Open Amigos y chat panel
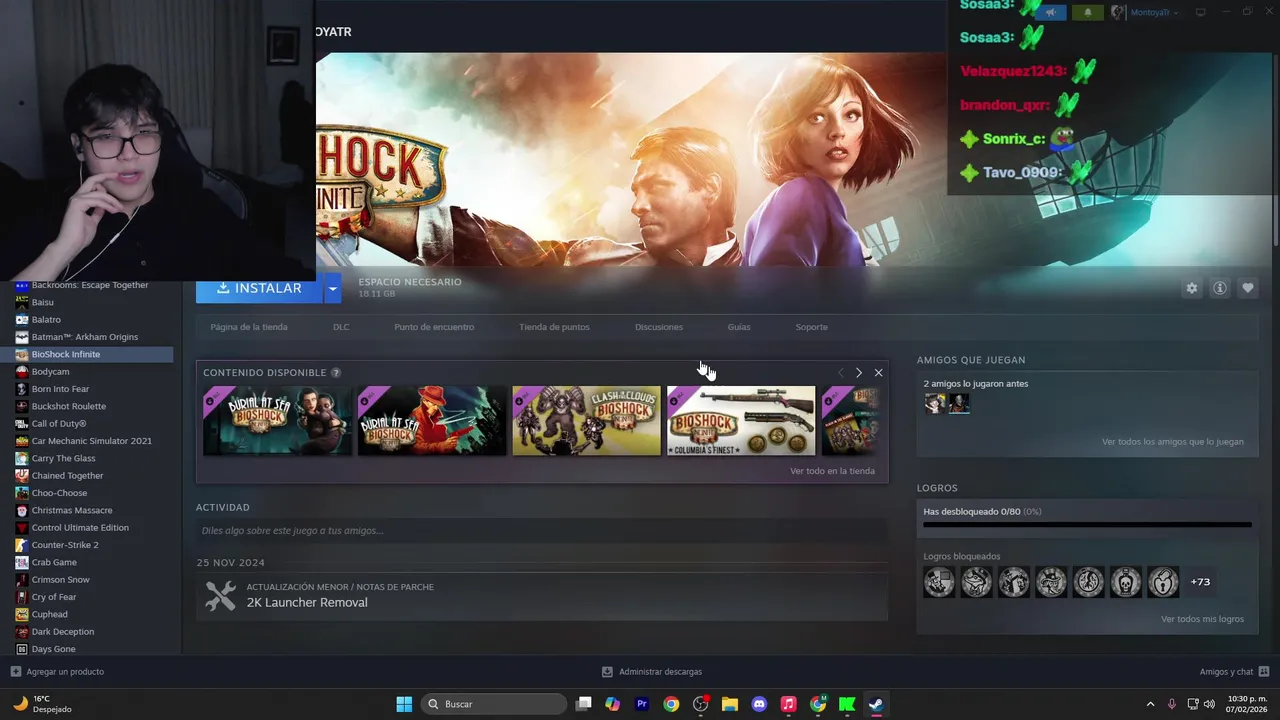 (1234, 672)
